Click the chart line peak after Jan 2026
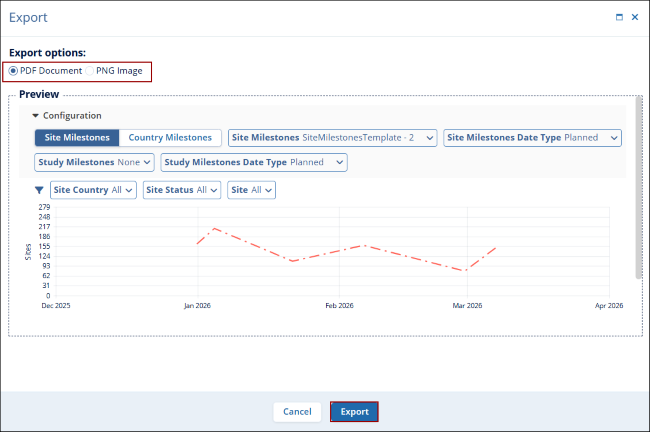 (x=213, y=229)
